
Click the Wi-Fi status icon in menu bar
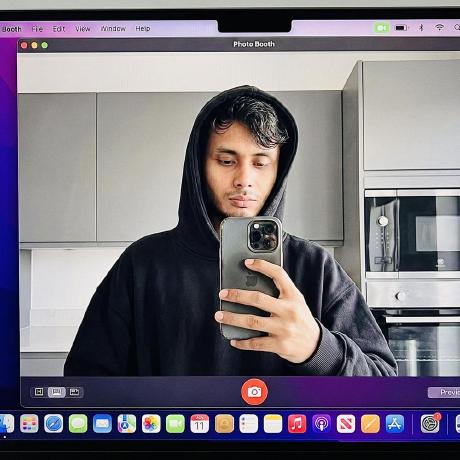point(439,27)
